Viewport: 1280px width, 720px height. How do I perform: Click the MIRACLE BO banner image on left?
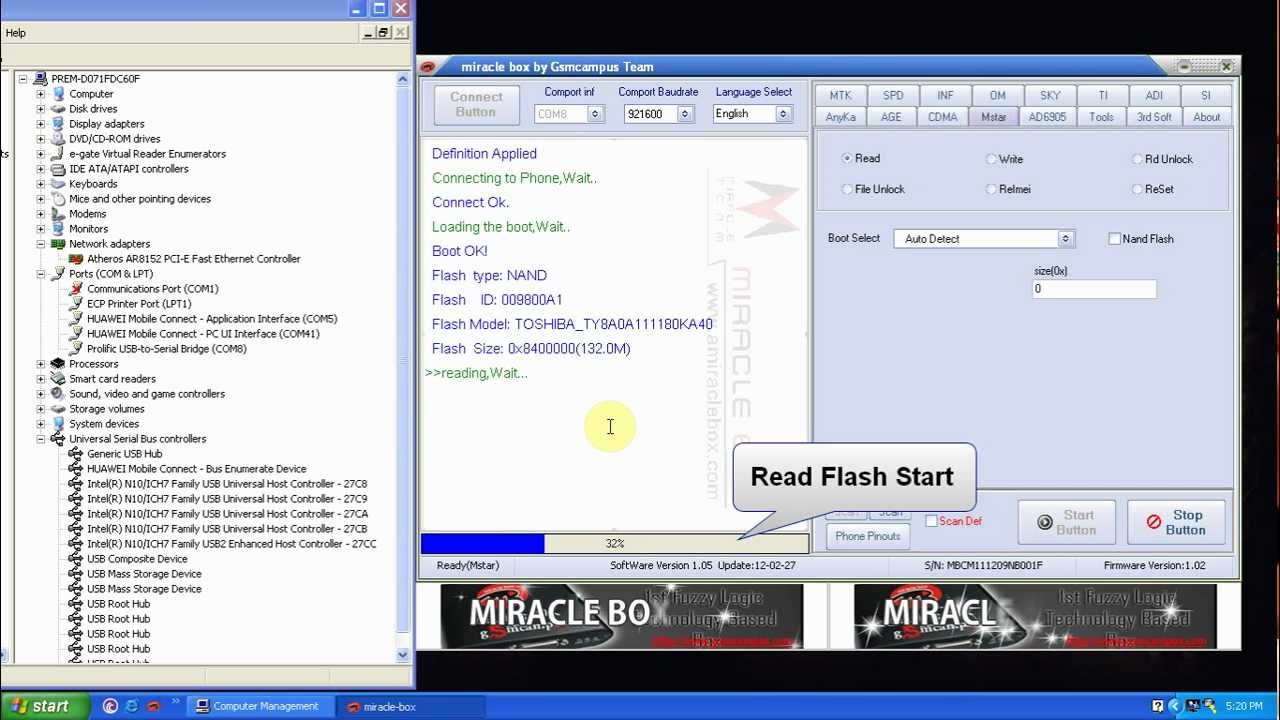click(621, 616)
